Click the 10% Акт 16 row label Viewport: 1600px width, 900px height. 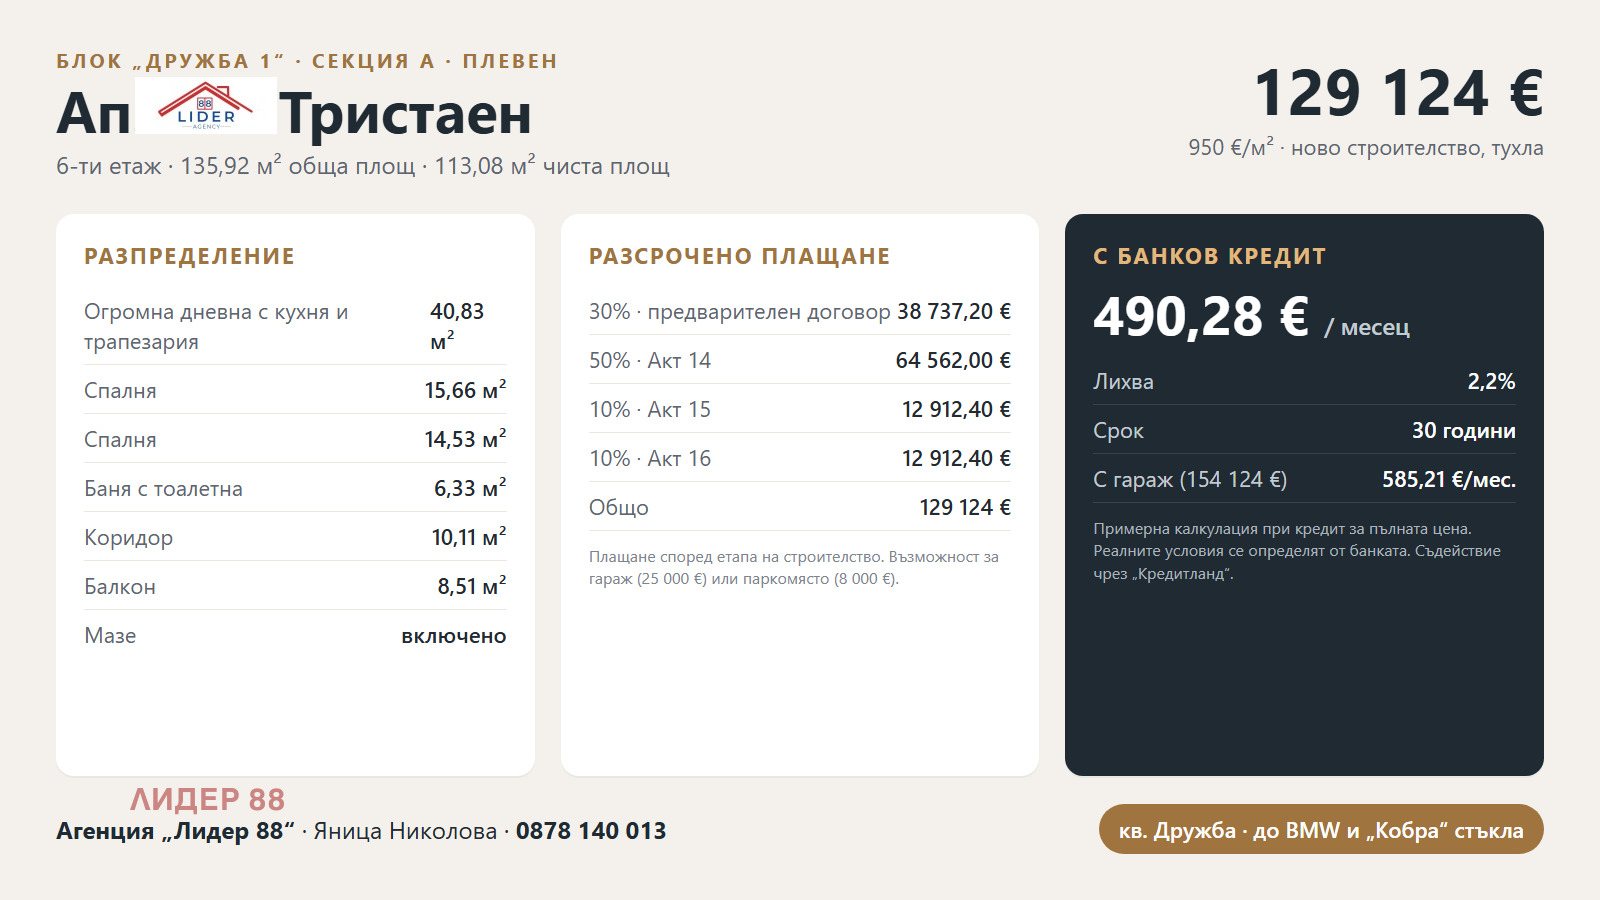(x=650, y=458)
